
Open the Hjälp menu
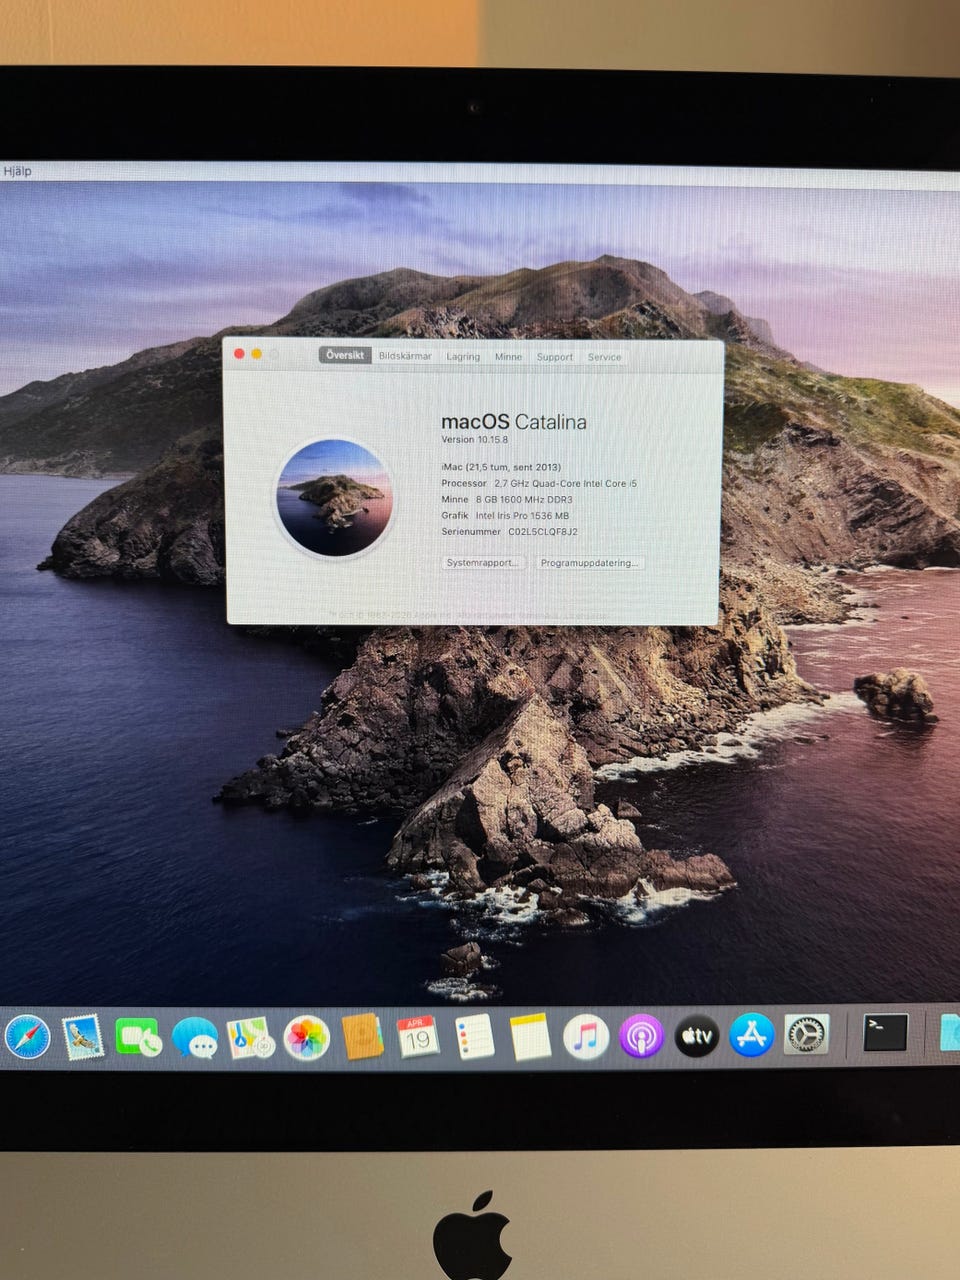point(17,171)
